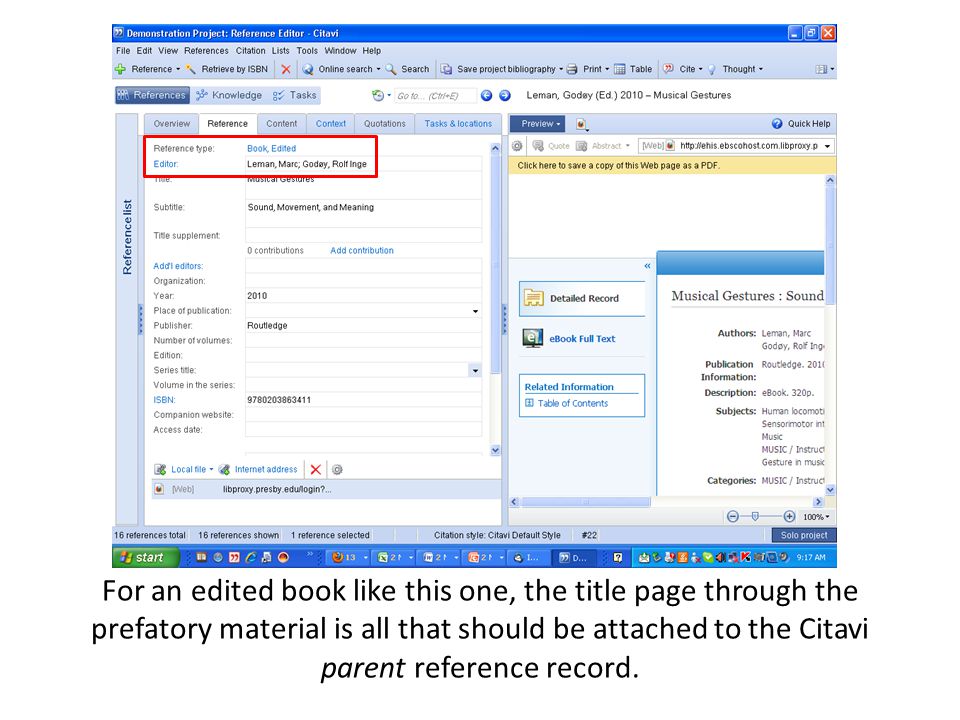960x720 pixels.
Task: Switch to the Quotations tab
Action: coord(384,124)
